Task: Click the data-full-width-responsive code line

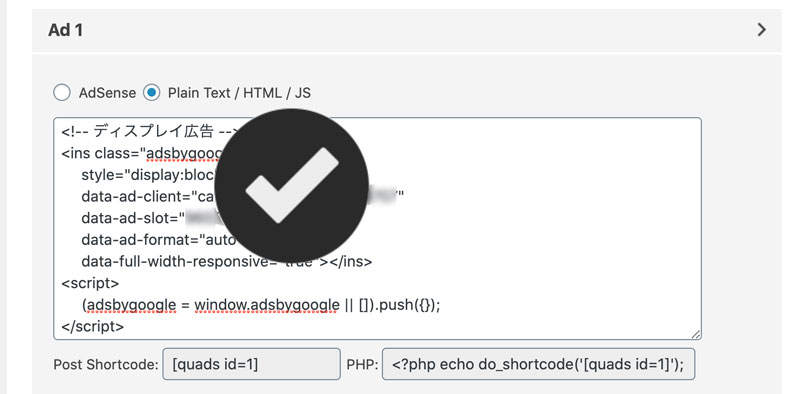Action: tap(227, 261)
